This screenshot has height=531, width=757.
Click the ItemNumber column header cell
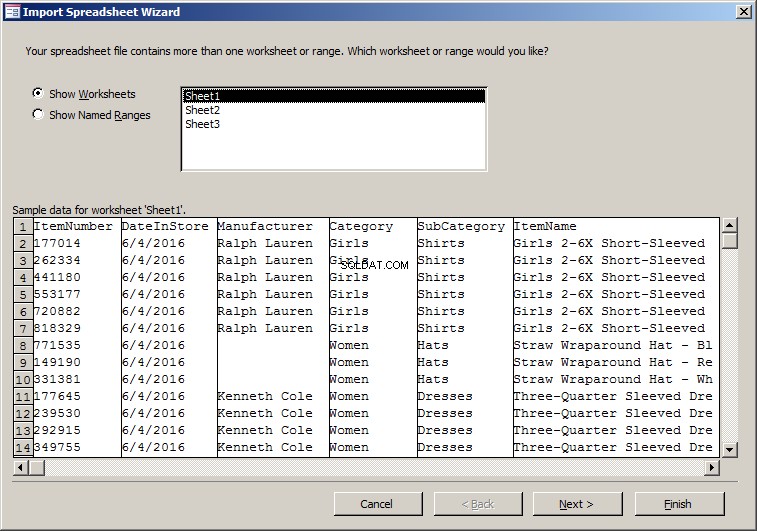[76, 226]
